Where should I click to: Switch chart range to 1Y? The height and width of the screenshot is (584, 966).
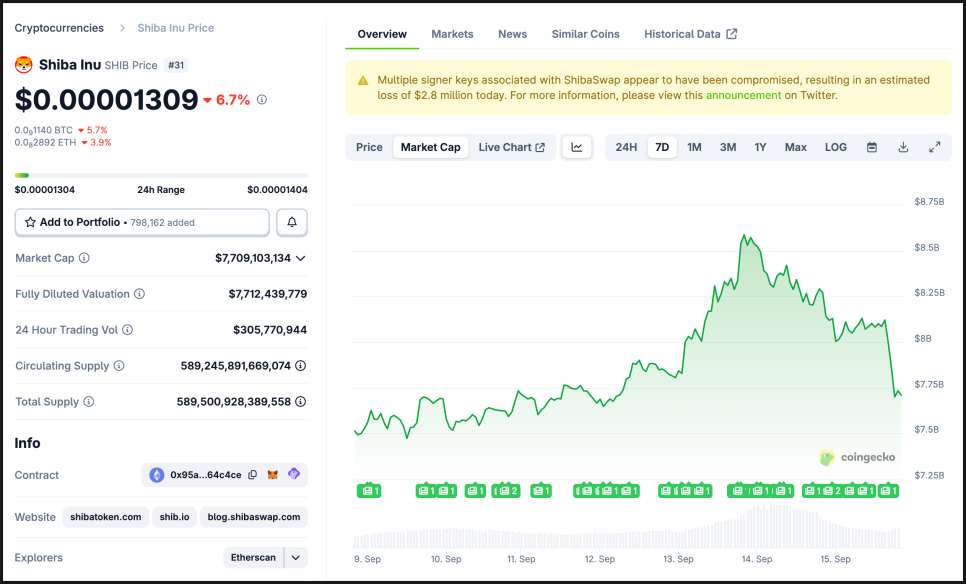(x=760, y=147)
